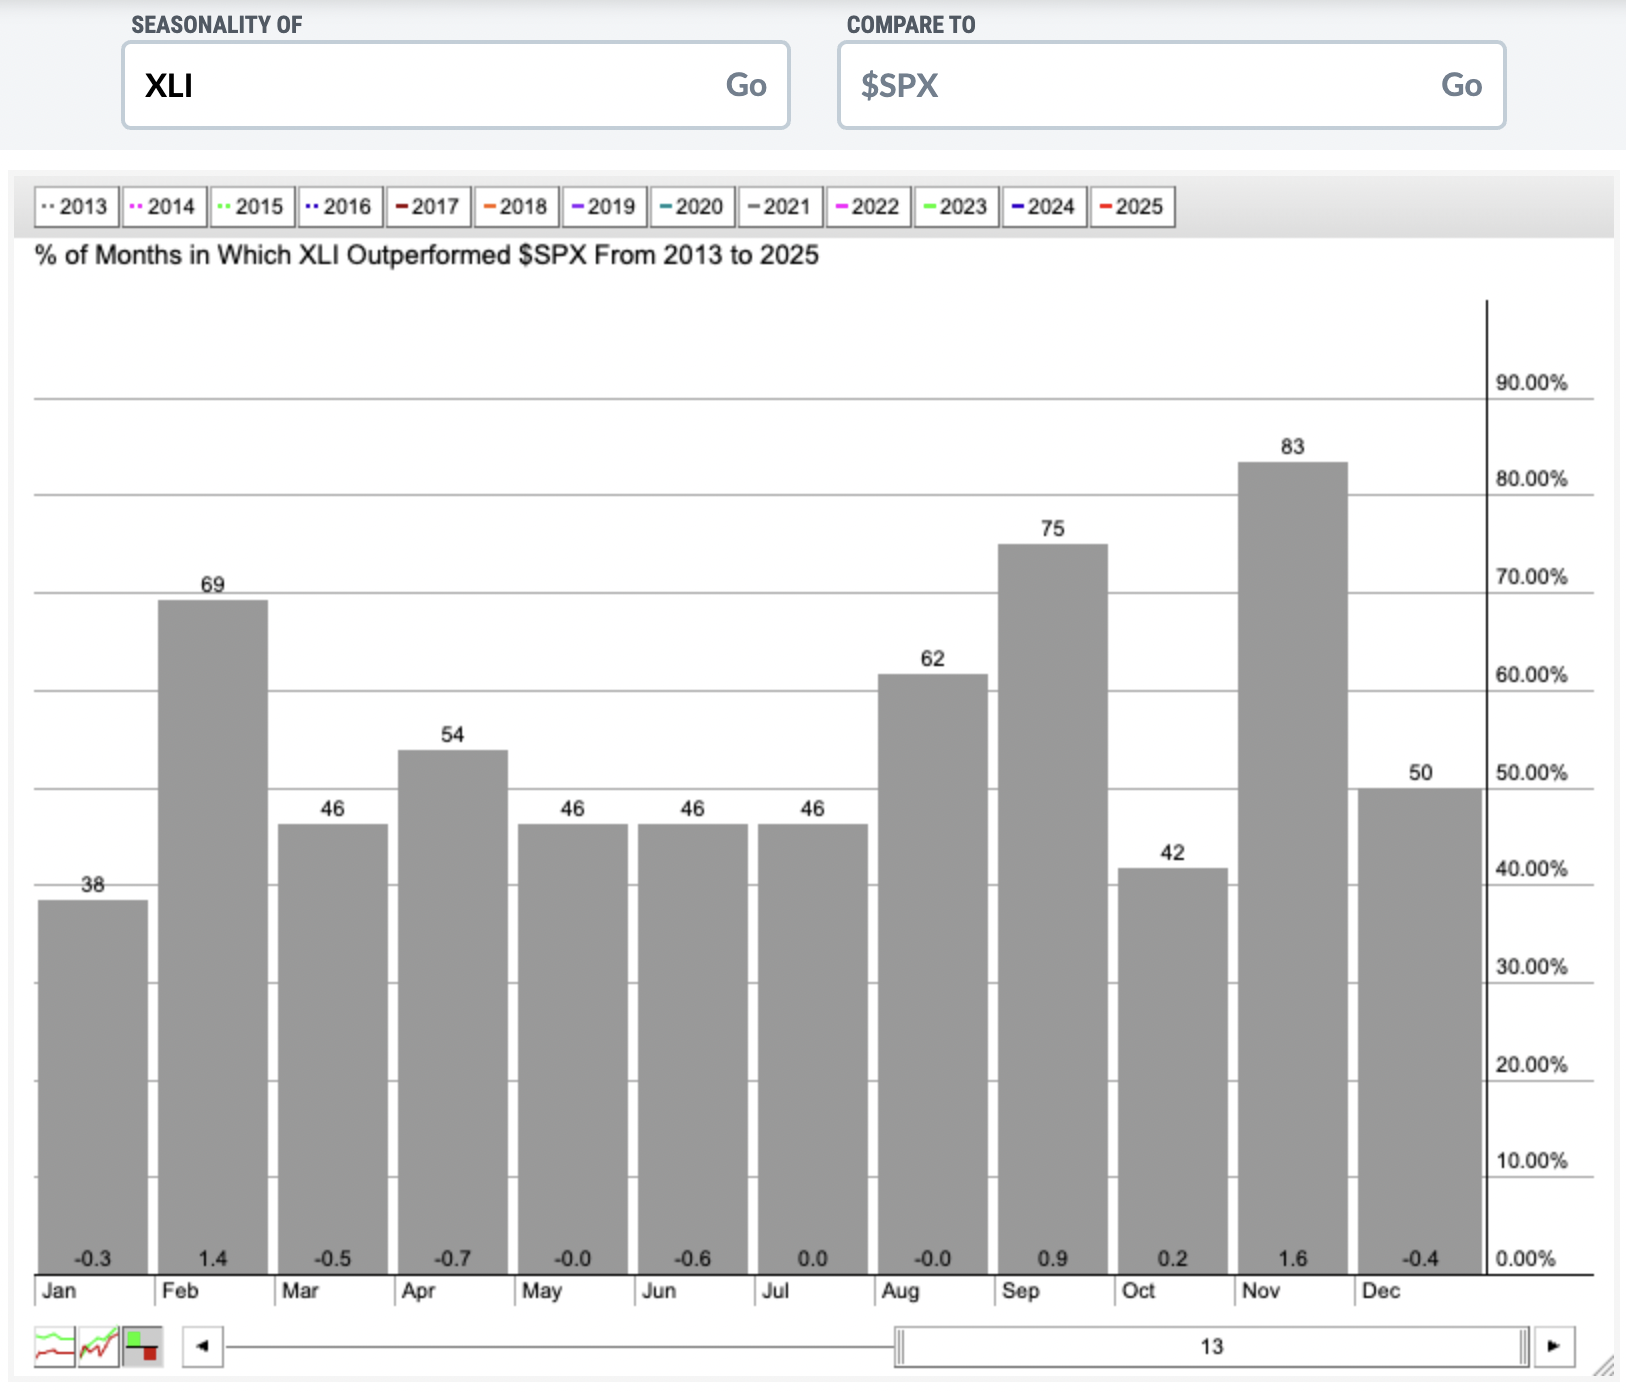Click the resize grip at chart corner

click(x=1602, y=1365)
